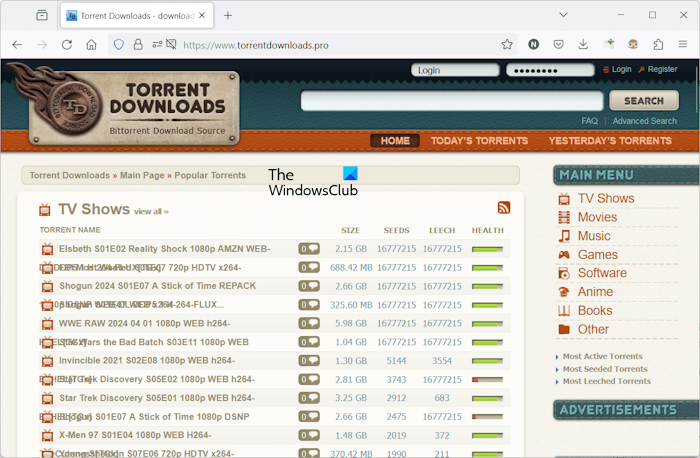This screenshot has width=700, height=458.
Task: Click the SEARCH button
Action: click(x=644, y=101)
